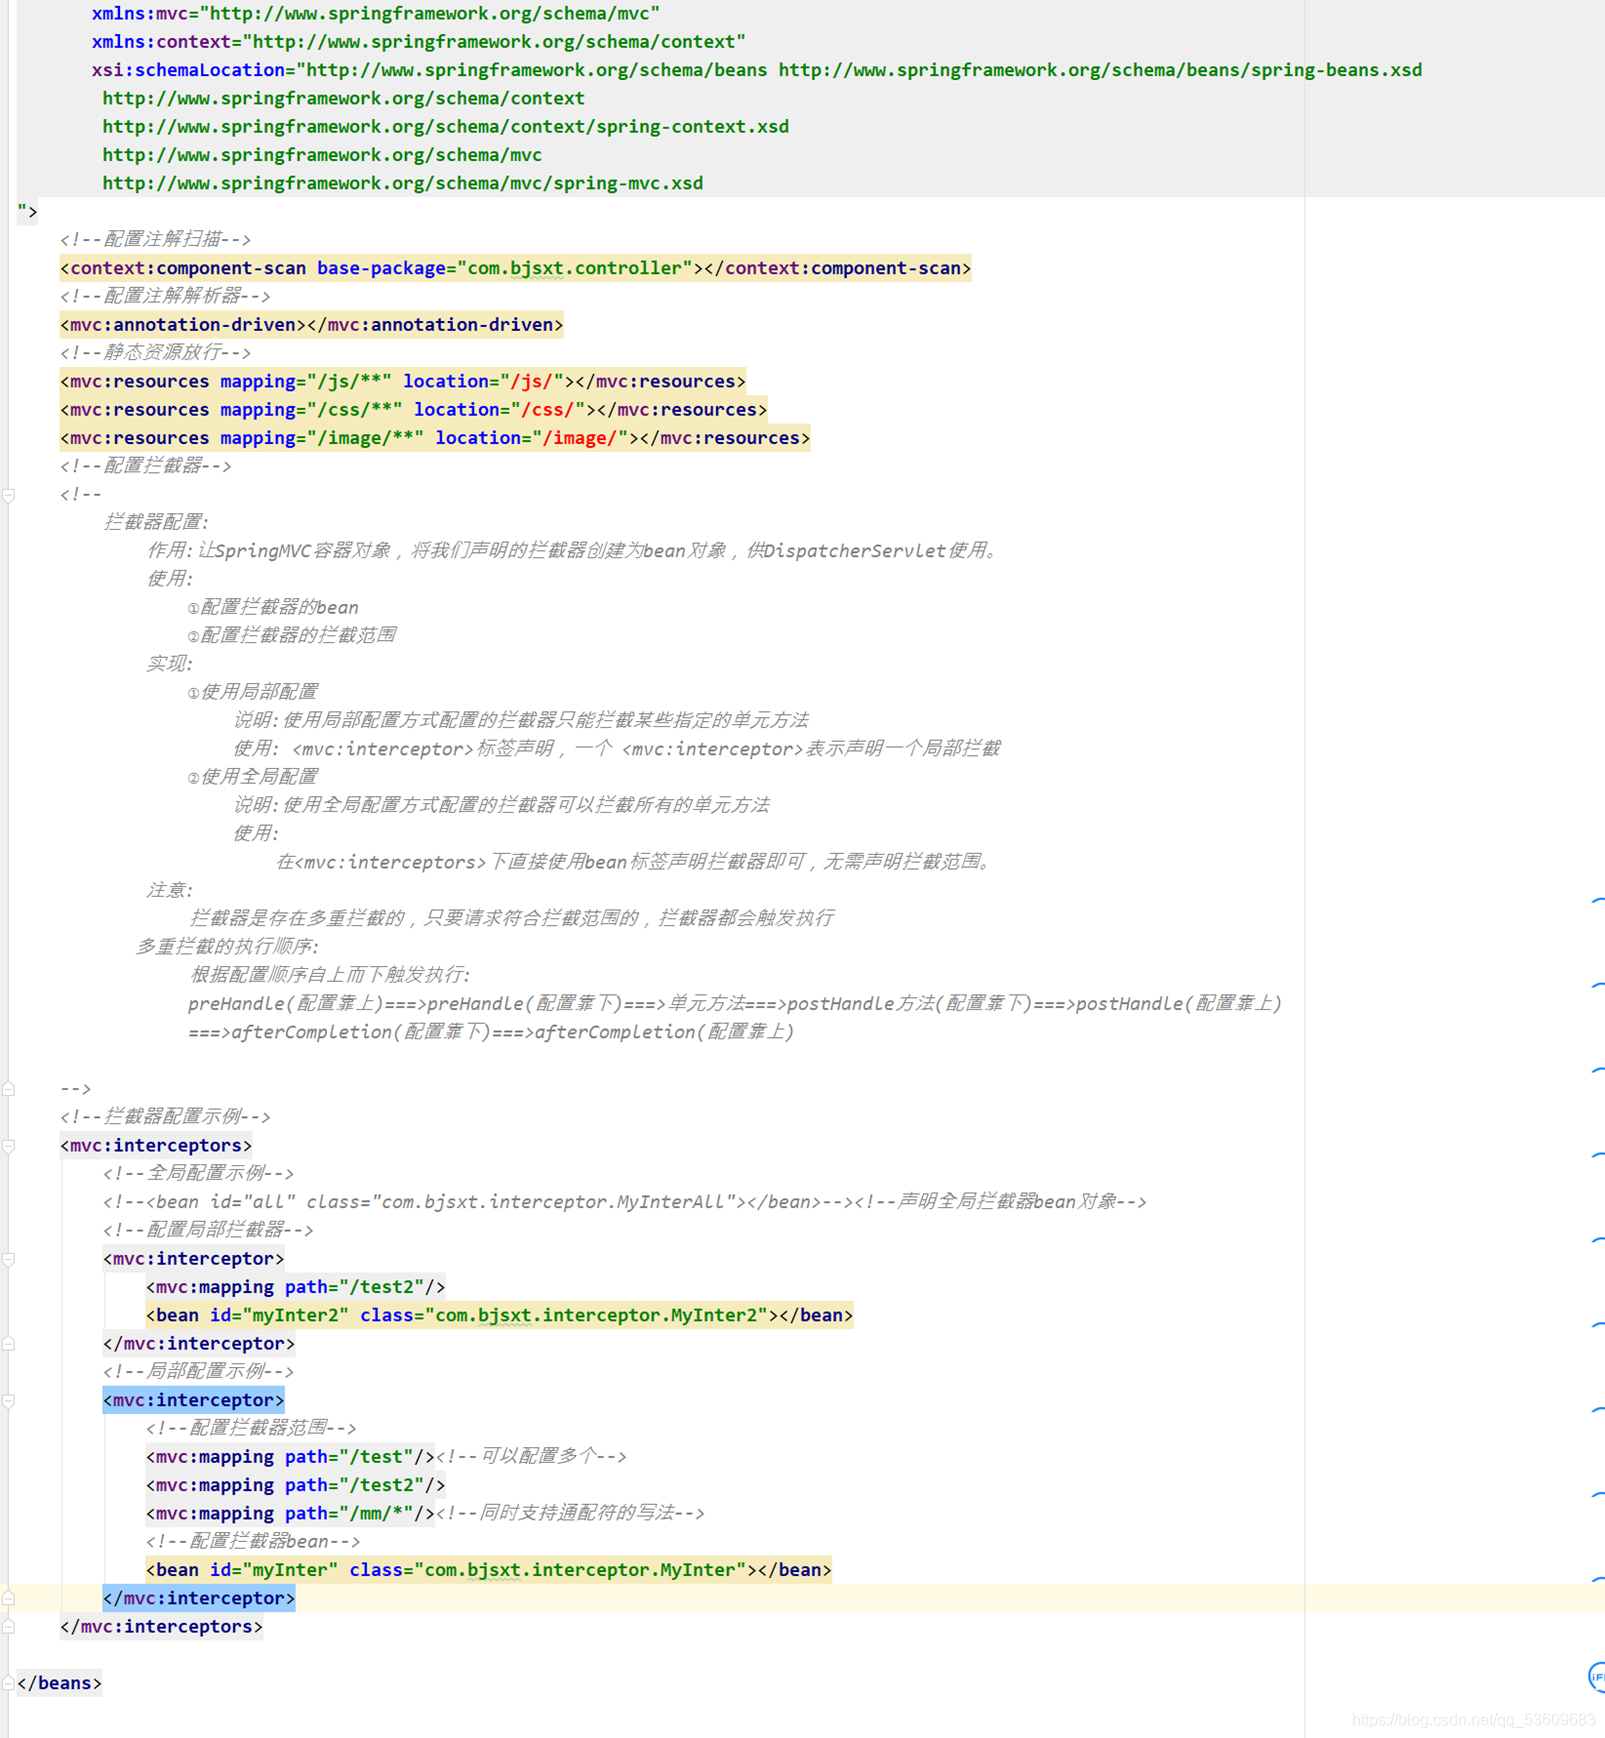The width and height of the screenshot is (1605, 1738).
Task: Click fold marker beside first </mvc:interceptor> closing tag
Action: pyautogui.click(x=8, y=1344)
